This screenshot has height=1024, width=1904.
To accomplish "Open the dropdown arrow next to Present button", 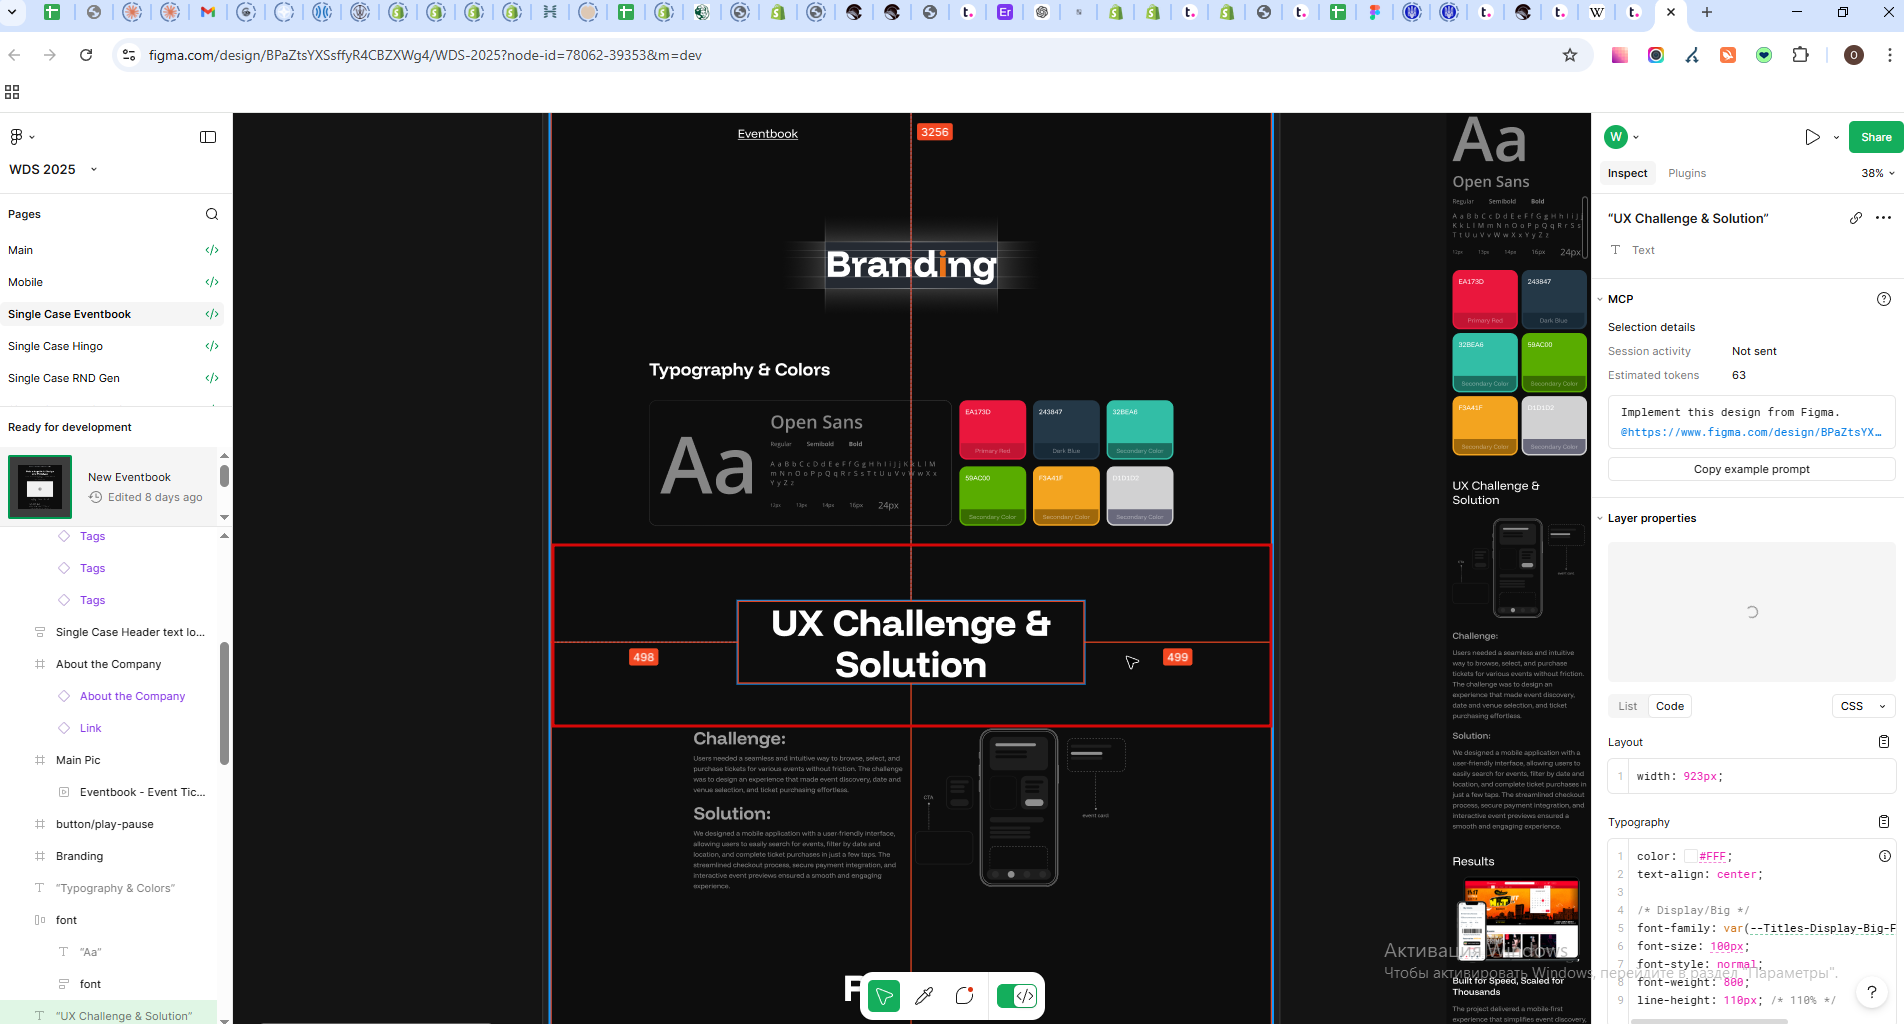I will pos(1836,137).
